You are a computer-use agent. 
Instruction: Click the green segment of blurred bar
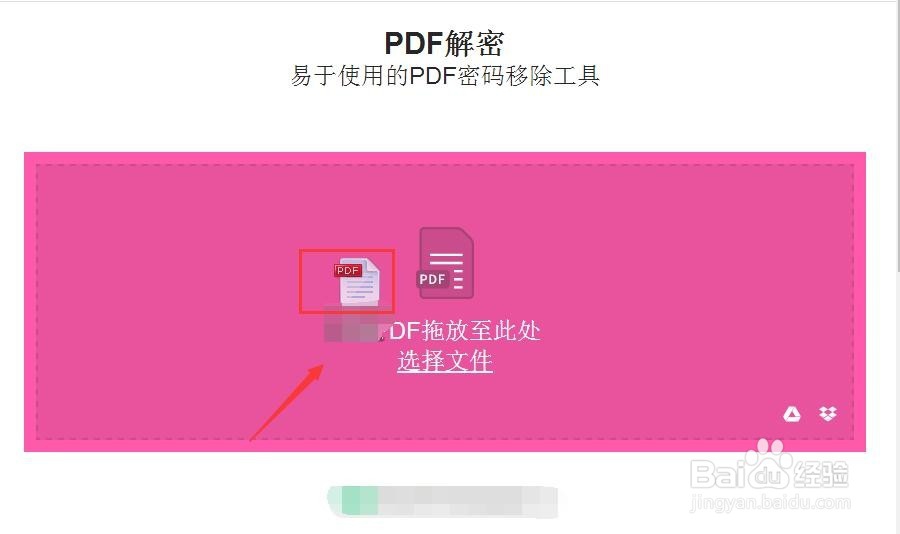360,501
